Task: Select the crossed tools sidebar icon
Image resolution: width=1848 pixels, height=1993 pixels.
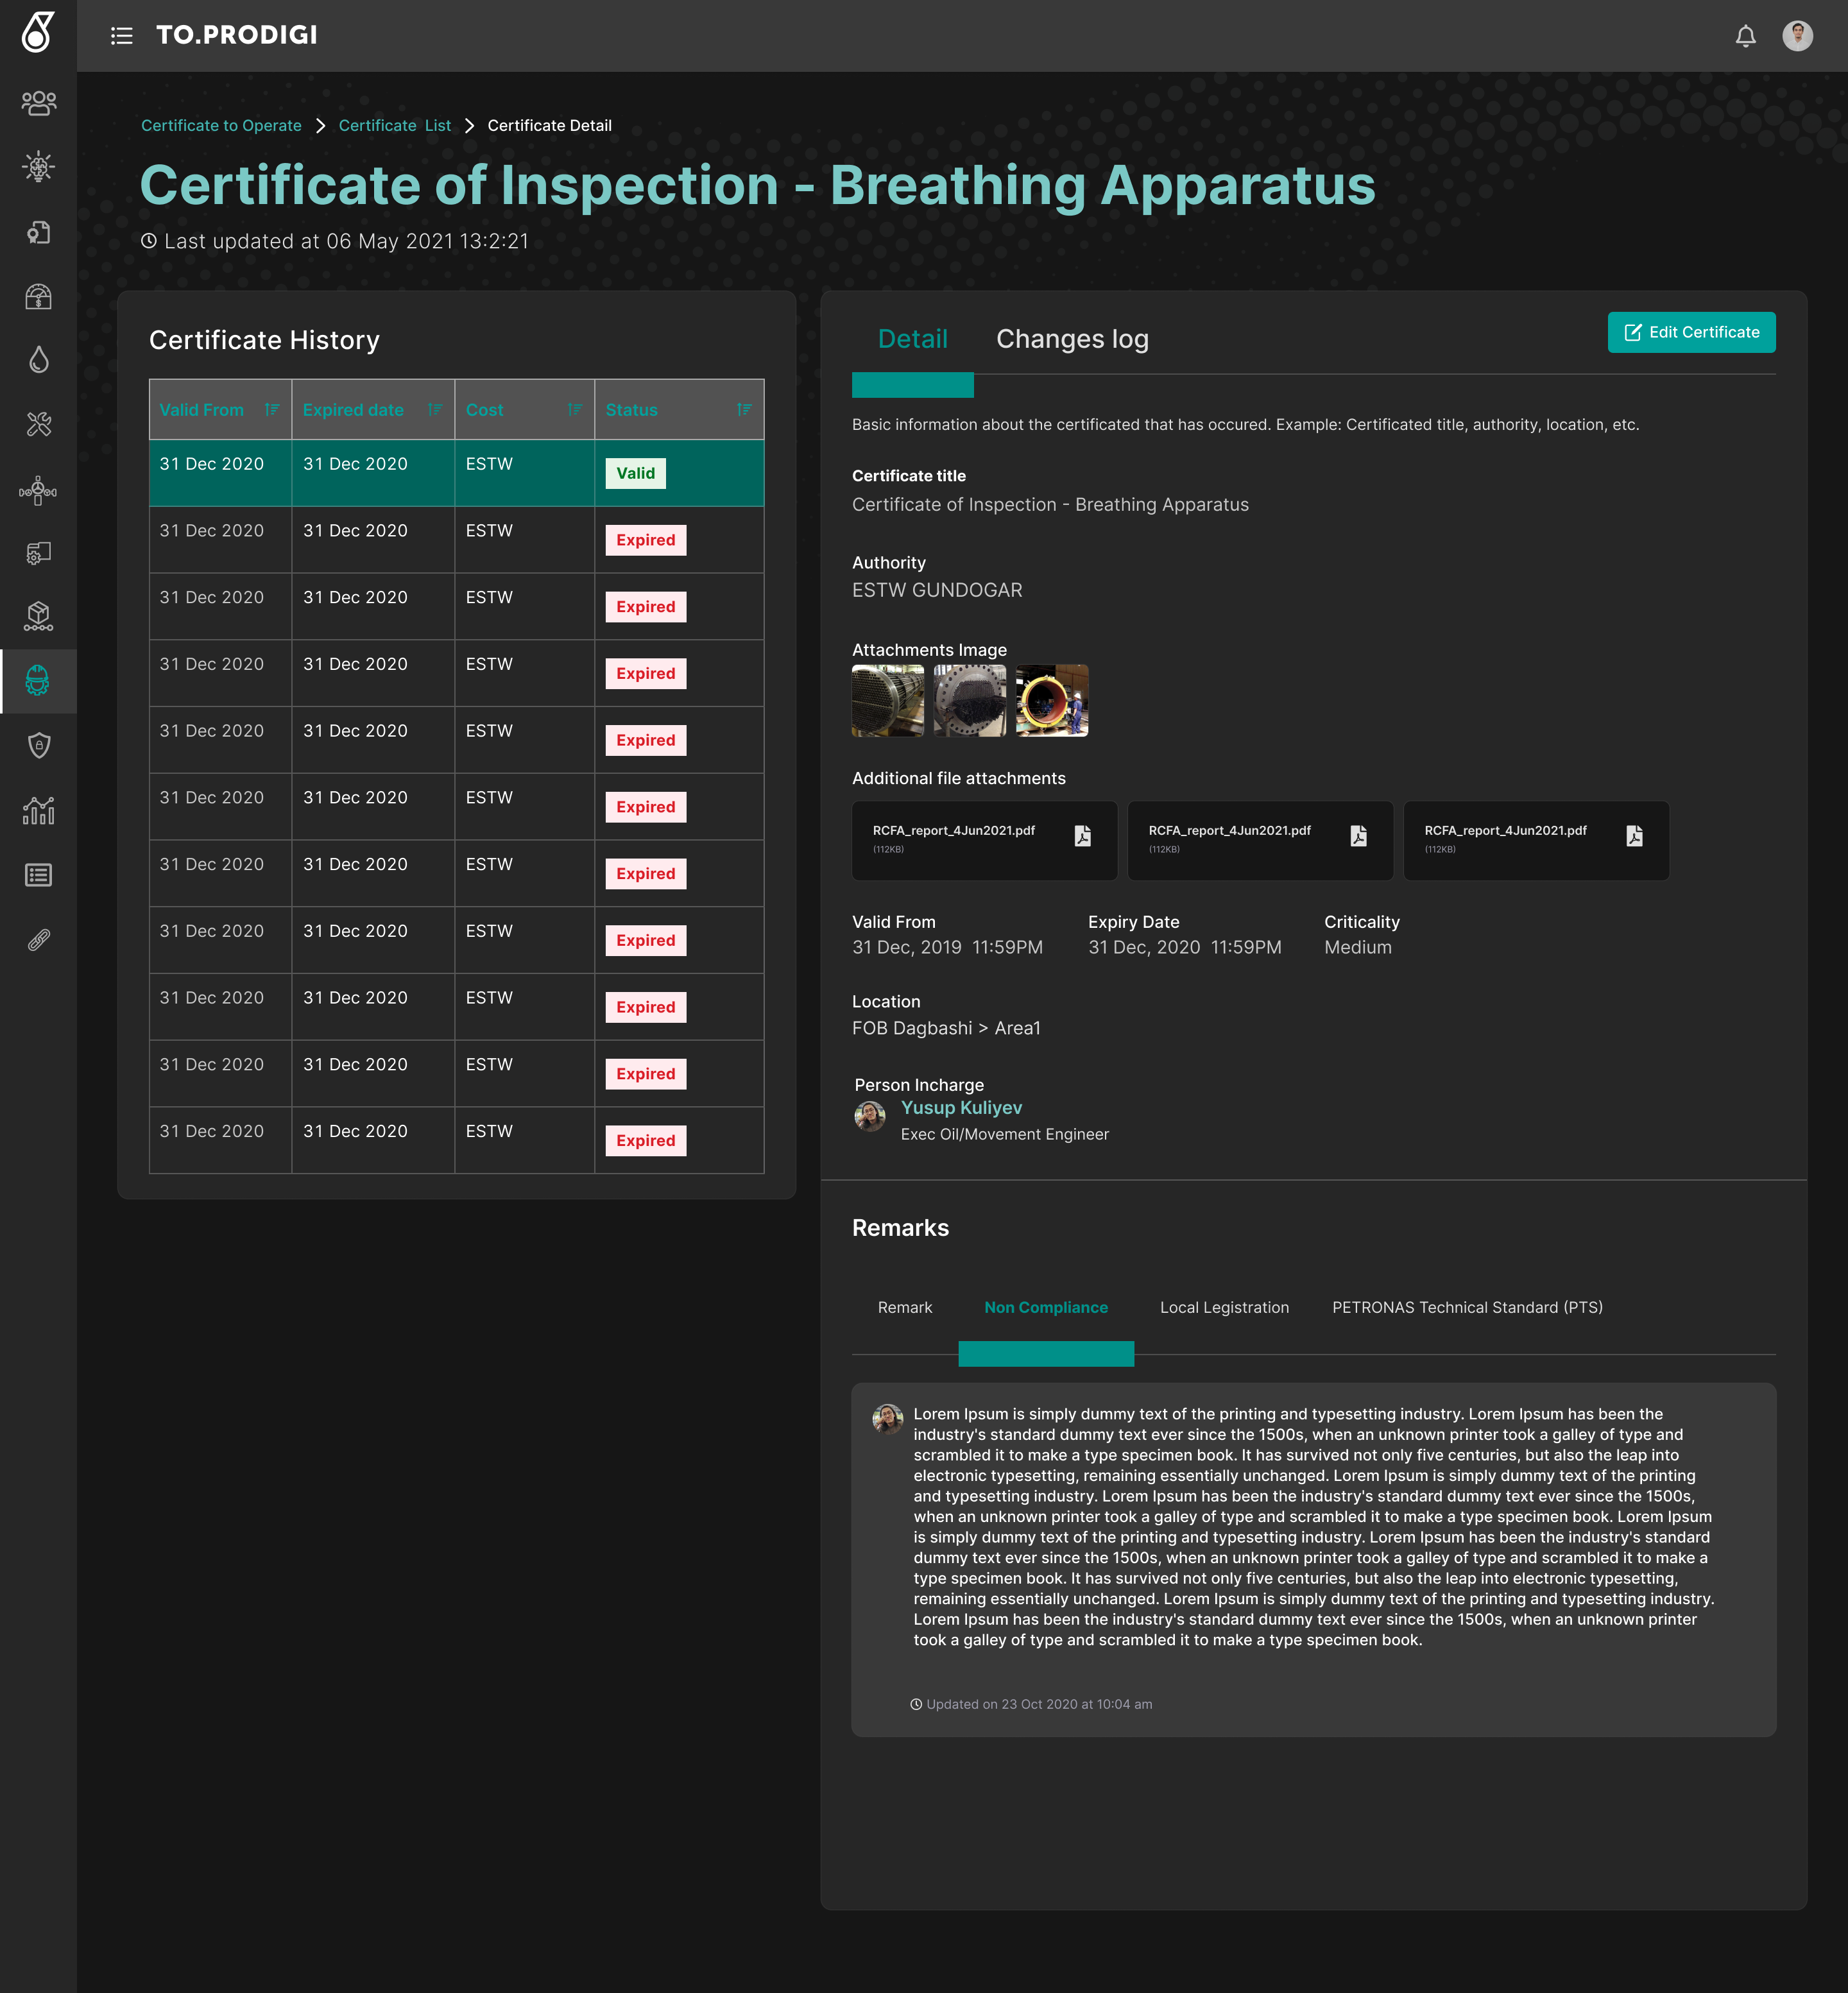Action: pos(38,424)
